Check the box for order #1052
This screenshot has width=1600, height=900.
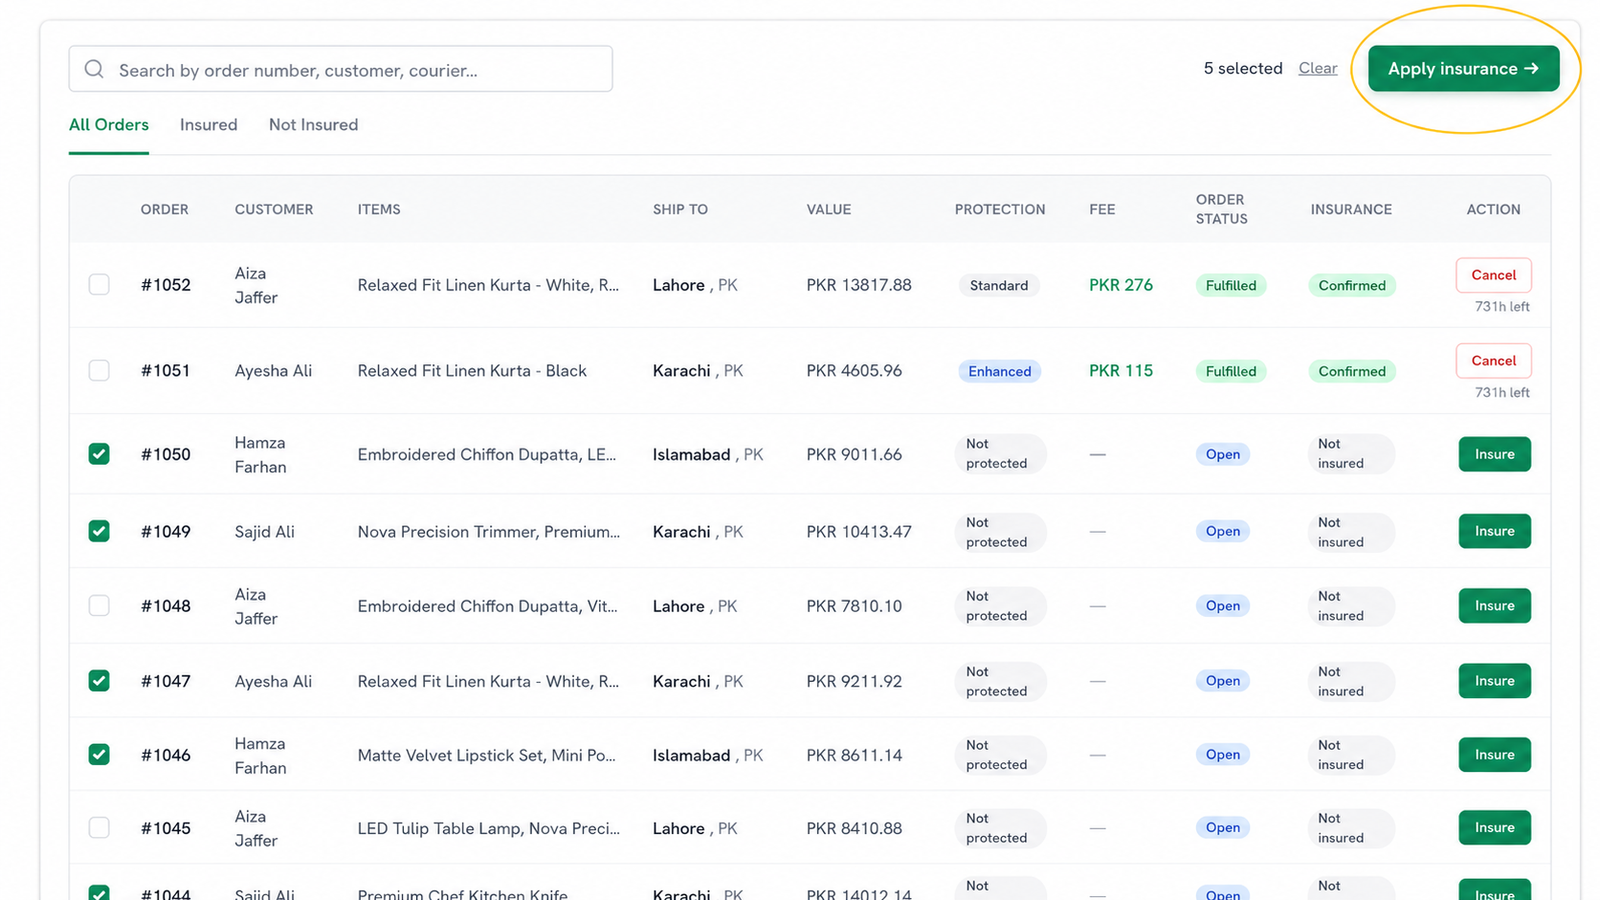99,284
